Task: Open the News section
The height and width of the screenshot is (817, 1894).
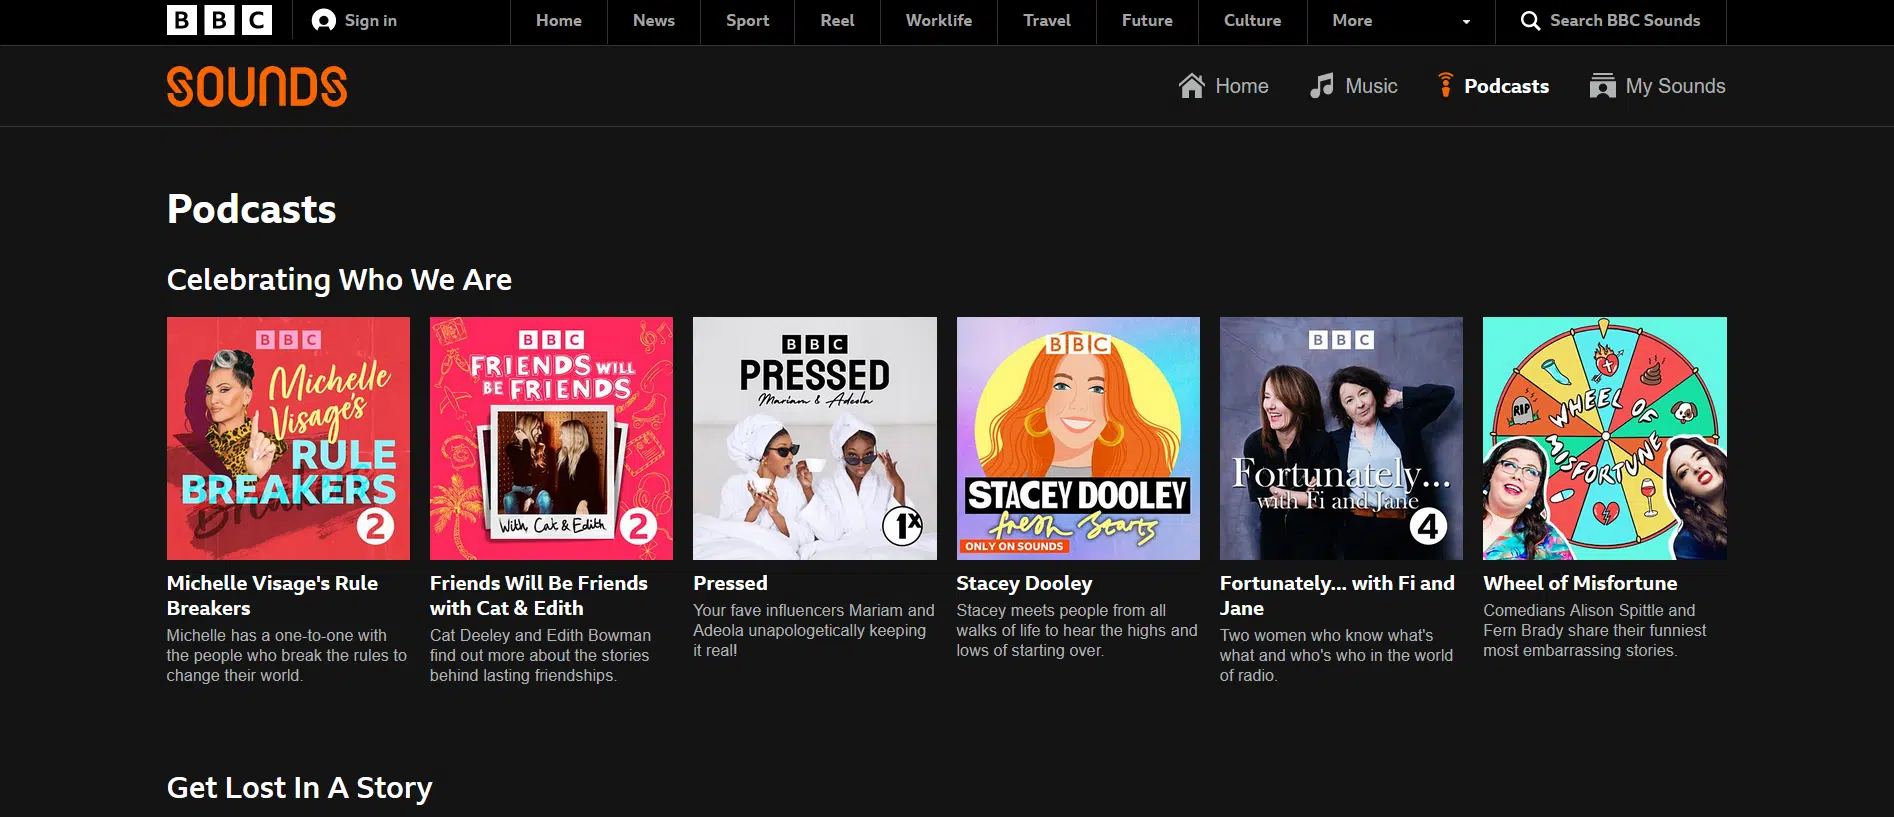Action: click(653, 20)
